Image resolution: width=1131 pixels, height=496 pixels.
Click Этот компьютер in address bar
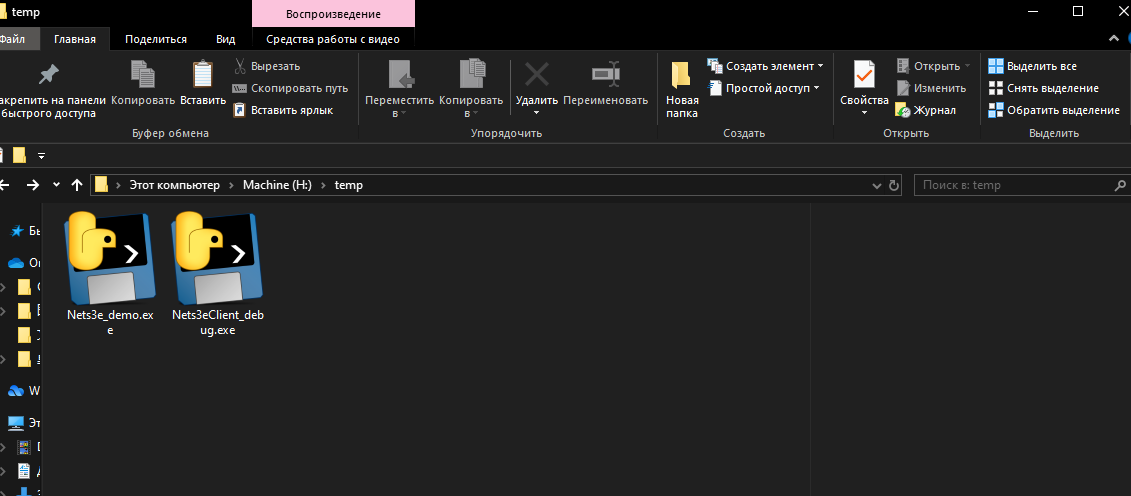pos(174,185)
